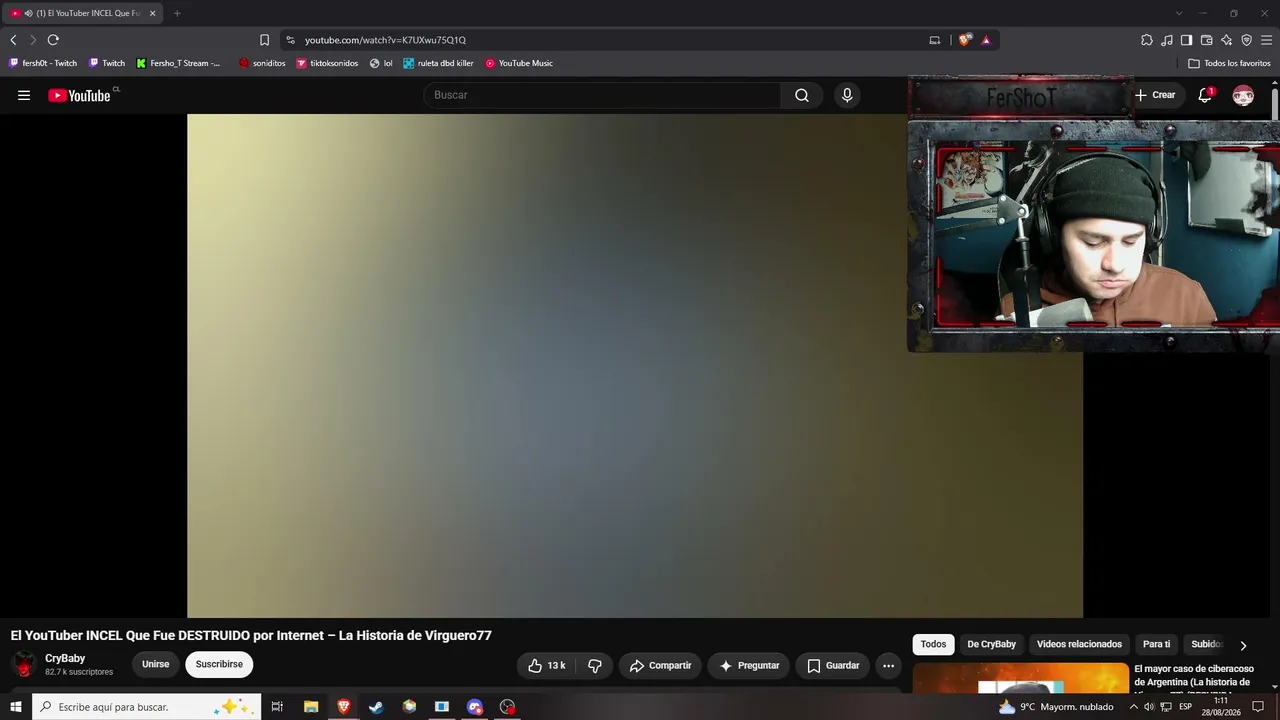Dislike the video with thumbs-down
This screenshot has width=1280, height=720.
click(594, 666)
